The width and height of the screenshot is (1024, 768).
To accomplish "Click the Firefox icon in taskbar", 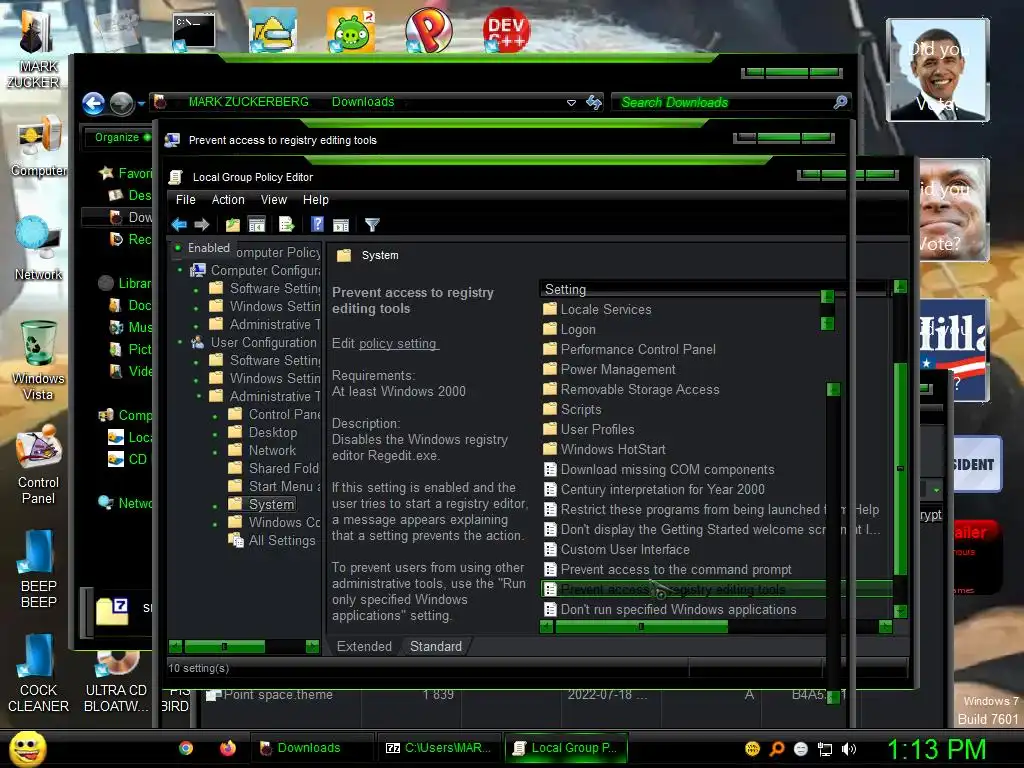I will point(227,748).
